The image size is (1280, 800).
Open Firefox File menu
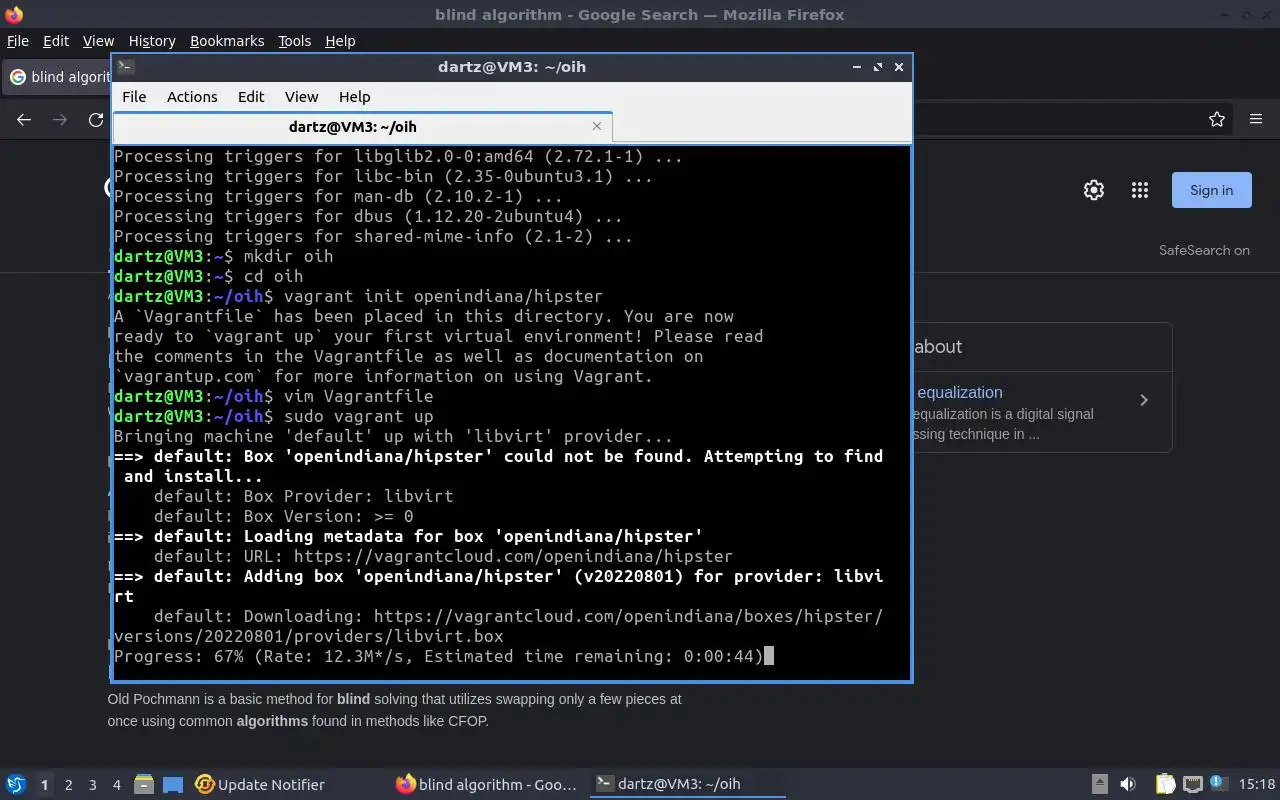tap(18, 41)
